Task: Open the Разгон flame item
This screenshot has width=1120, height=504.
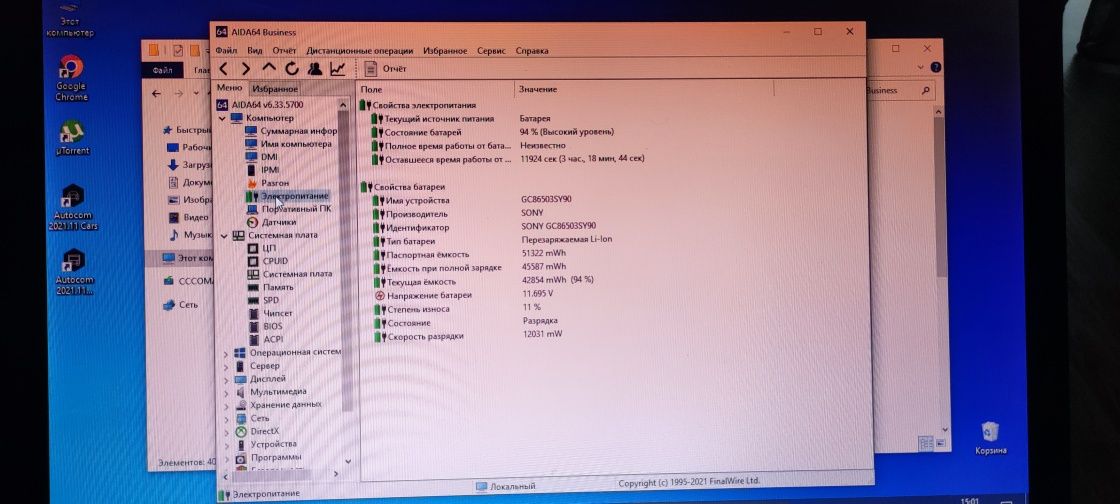Action: 267,183
